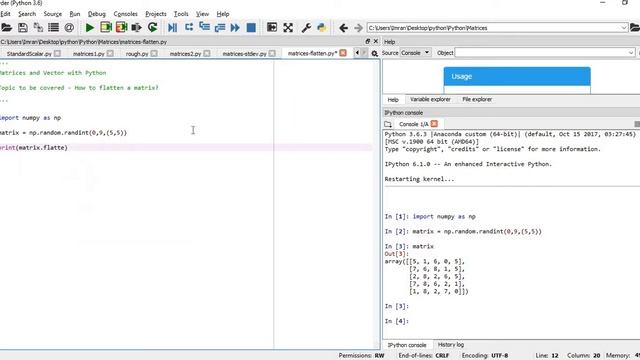The height and width of the screenshot is (360, 640).
Task: Close the editor pane
Action: tap(376, 41)
